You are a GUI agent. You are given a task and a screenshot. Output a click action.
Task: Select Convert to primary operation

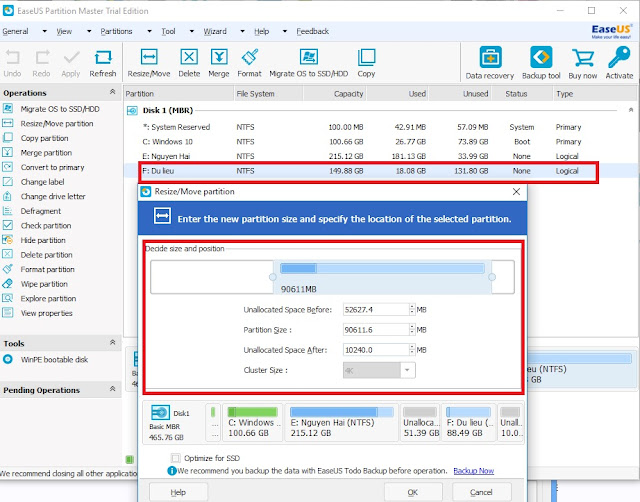[x=52, y=167]
